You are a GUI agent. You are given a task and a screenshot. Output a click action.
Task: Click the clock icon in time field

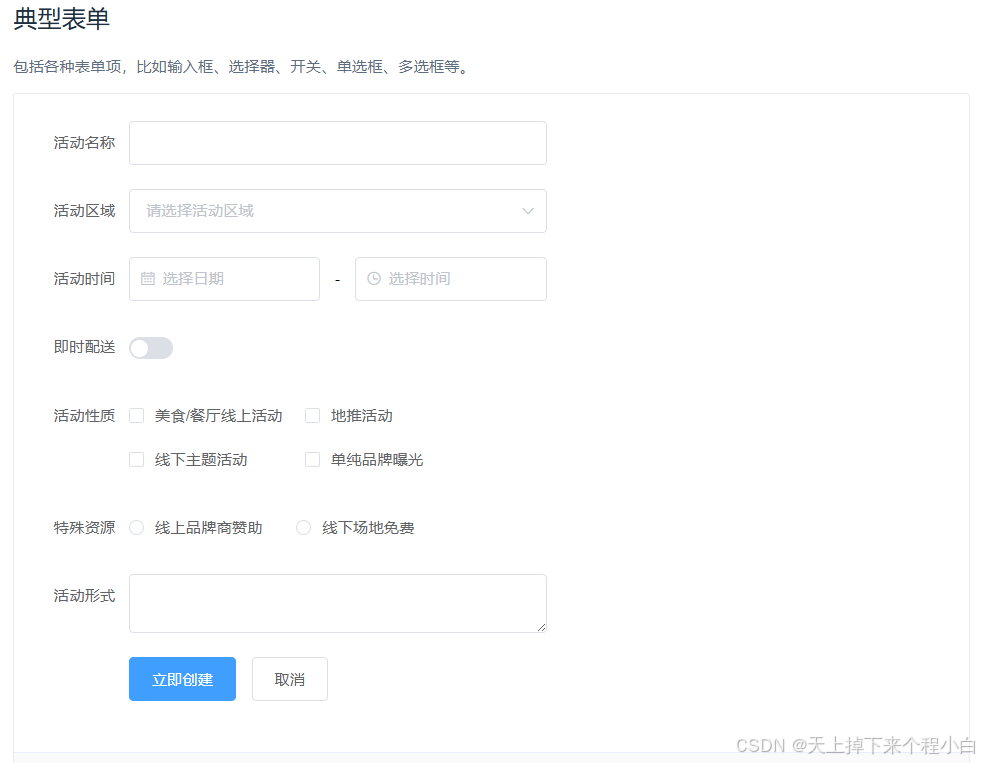[x=374, y=279]
